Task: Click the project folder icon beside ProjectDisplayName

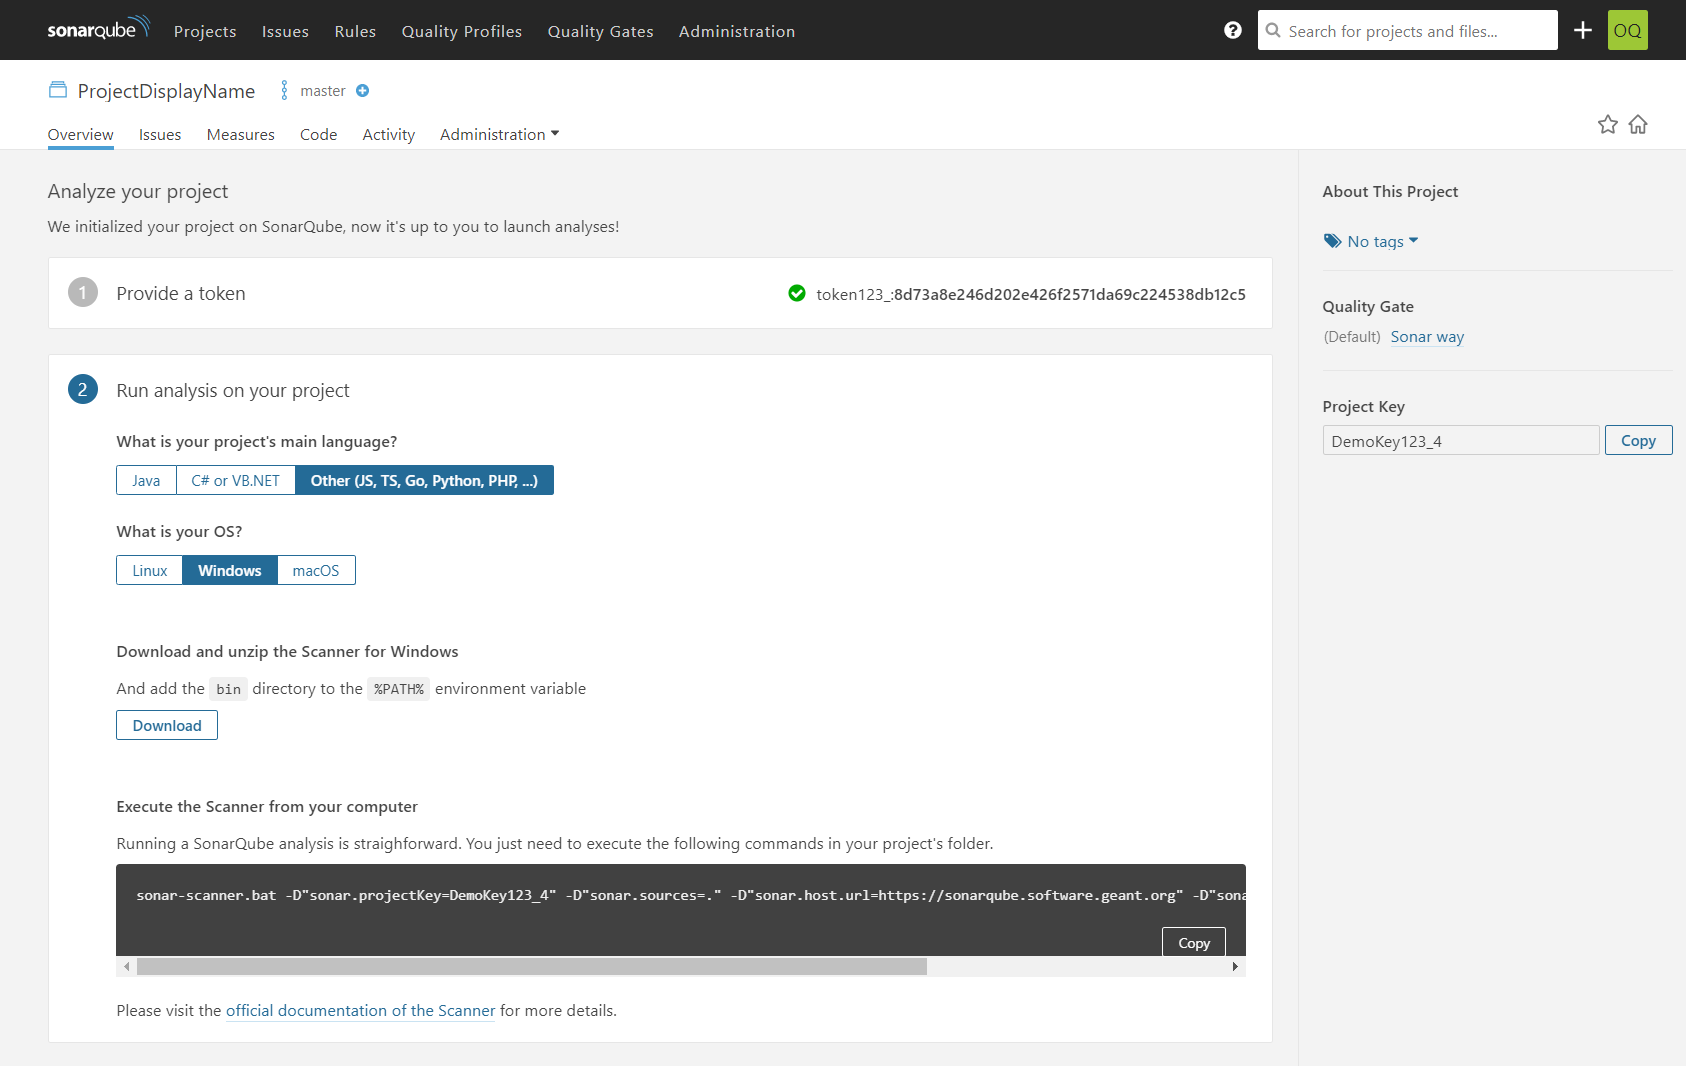Action: tap(58, 90)
